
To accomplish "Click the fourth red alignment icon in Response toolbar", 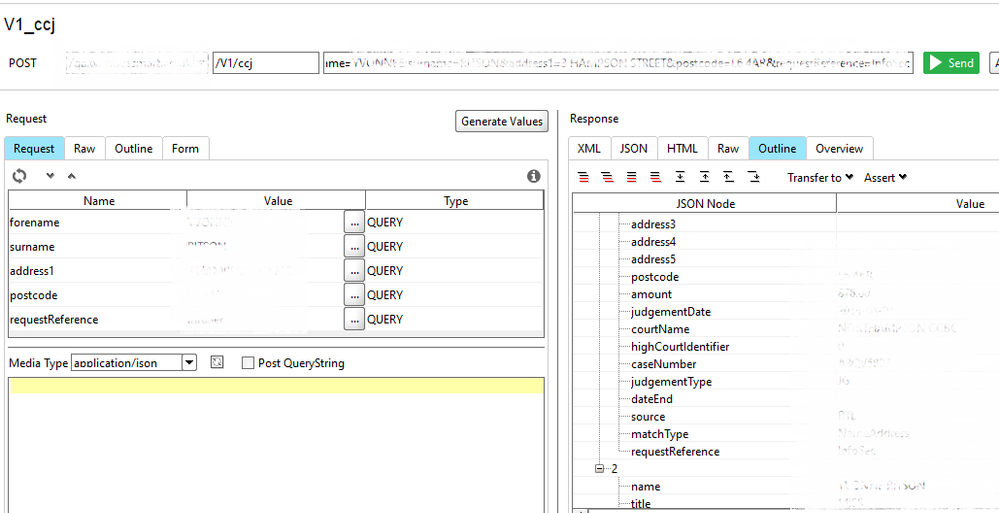I will [x=655, y=177].
